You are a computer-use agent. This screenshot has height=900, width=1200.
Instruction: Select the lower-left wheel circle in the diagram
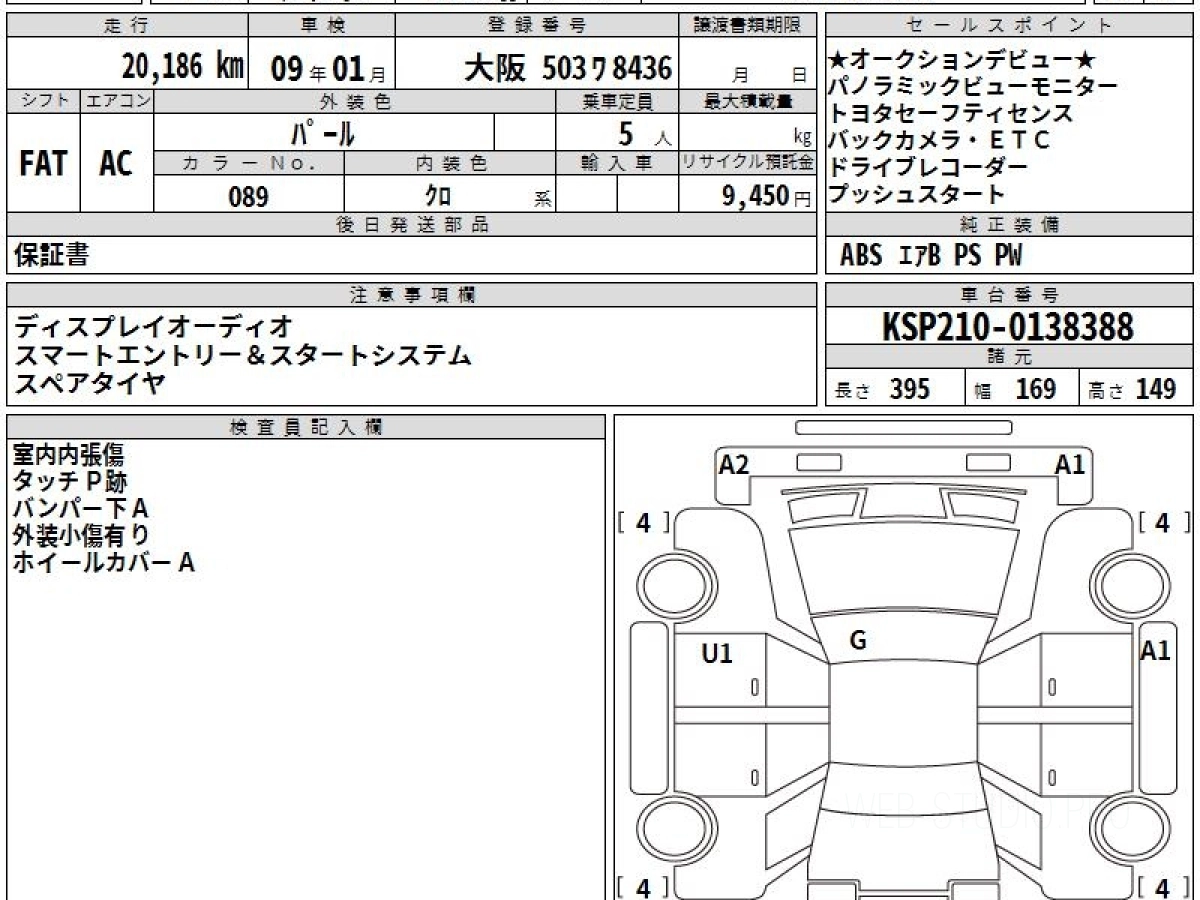click(670, 829)
